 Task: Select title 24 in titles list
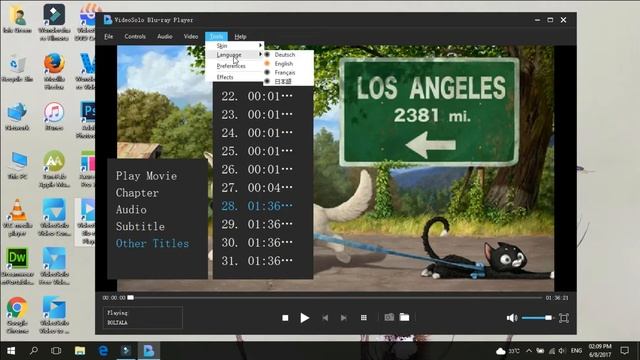257,133
